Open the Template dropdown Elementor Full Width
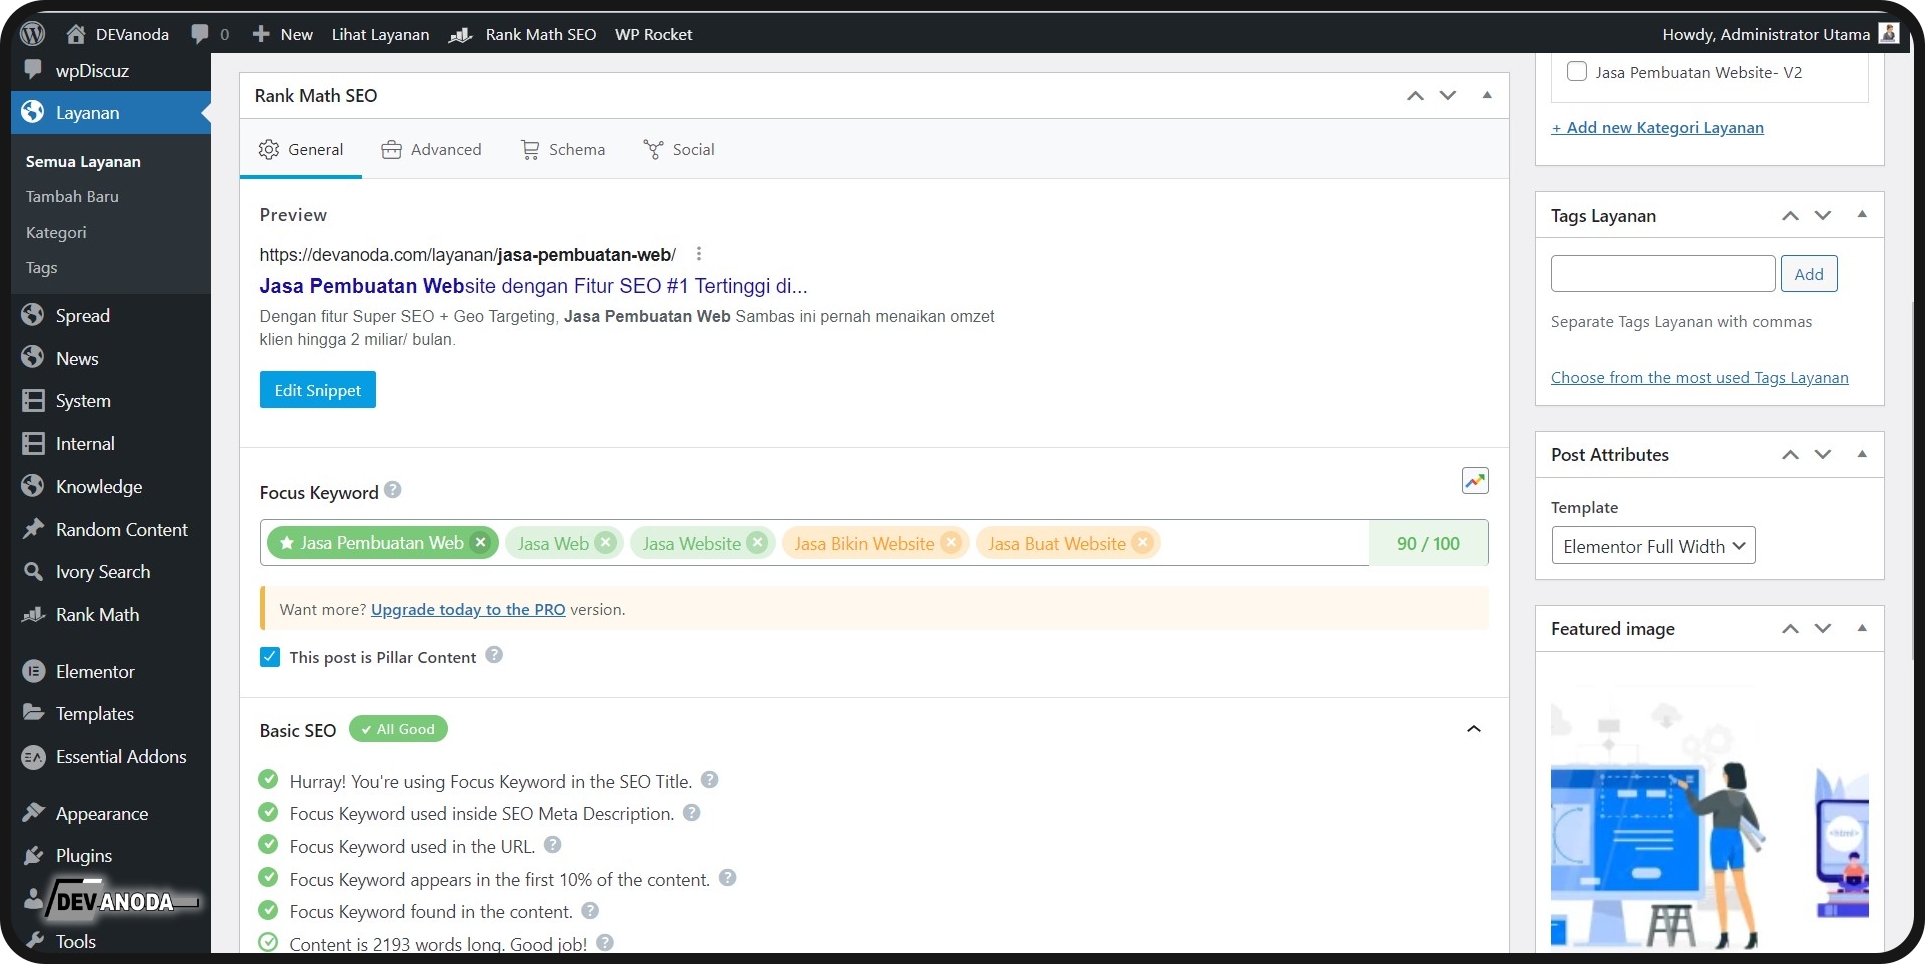 pos(1653,546)
